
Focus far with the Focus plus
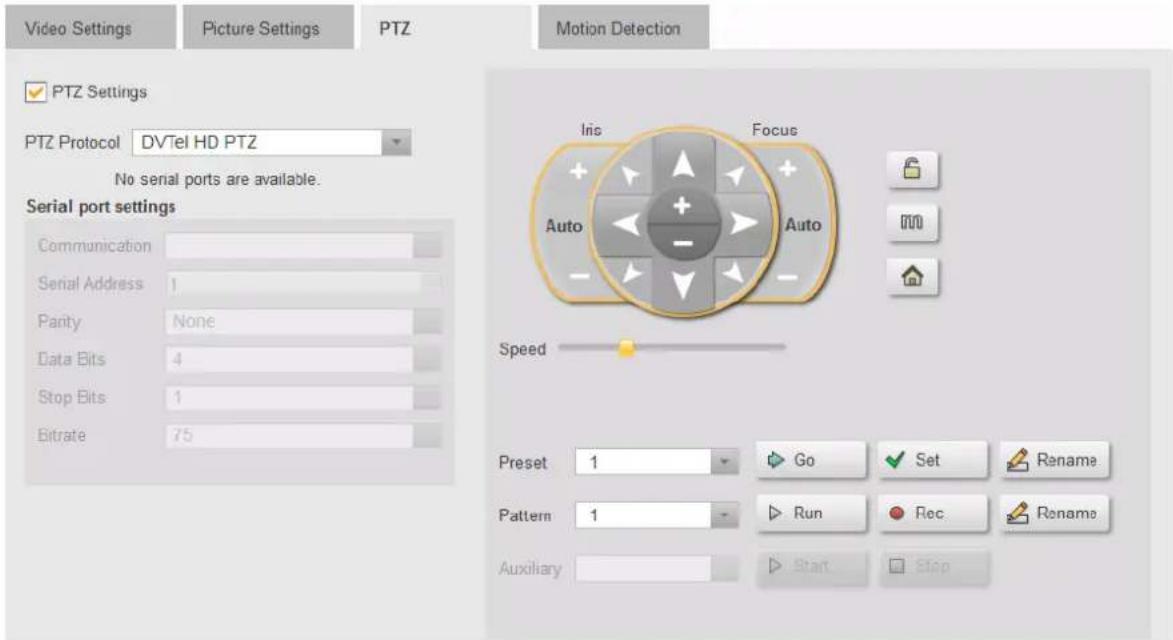click(787, 170)
